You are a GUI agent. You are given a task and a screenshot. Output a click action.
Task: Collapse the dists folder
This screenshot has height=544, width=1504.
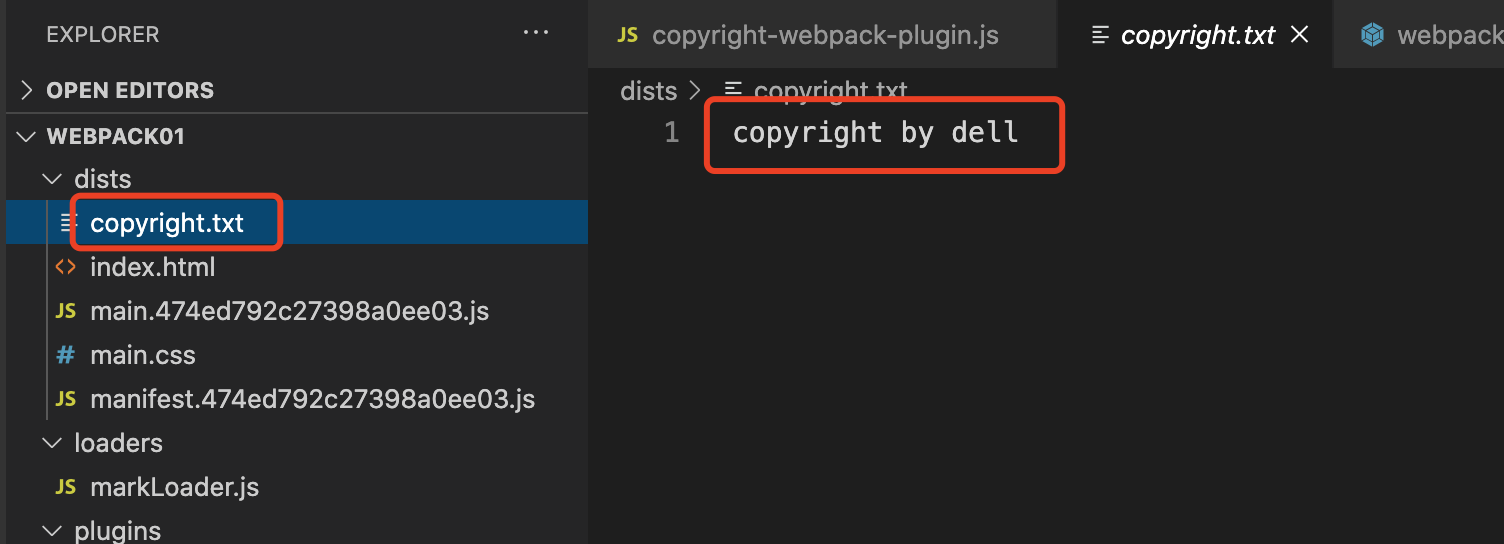point(51,179)
